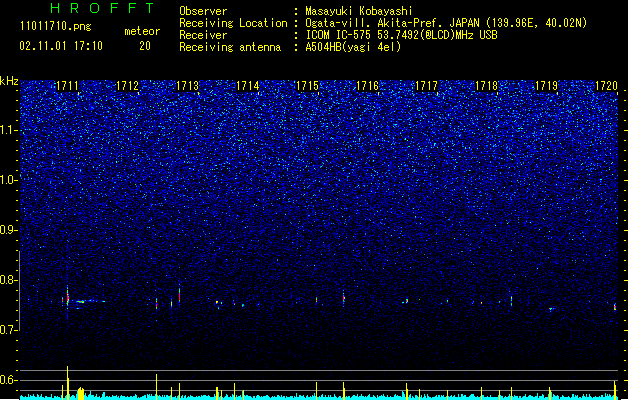Click the meteor echo streak near 1713
Image resolution: width=629 pixels, height=400 pixels.
coord(179,296)
